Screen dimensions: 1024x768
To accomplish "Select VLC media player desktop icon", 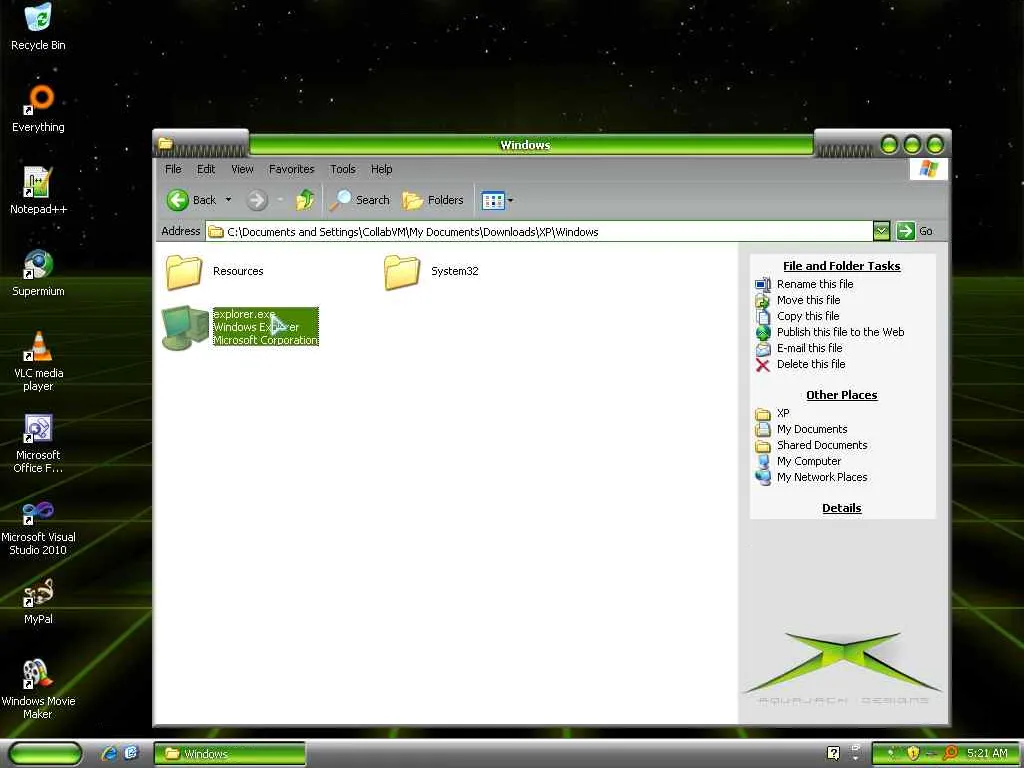I will pyautogui.click(x=38, y=361).
